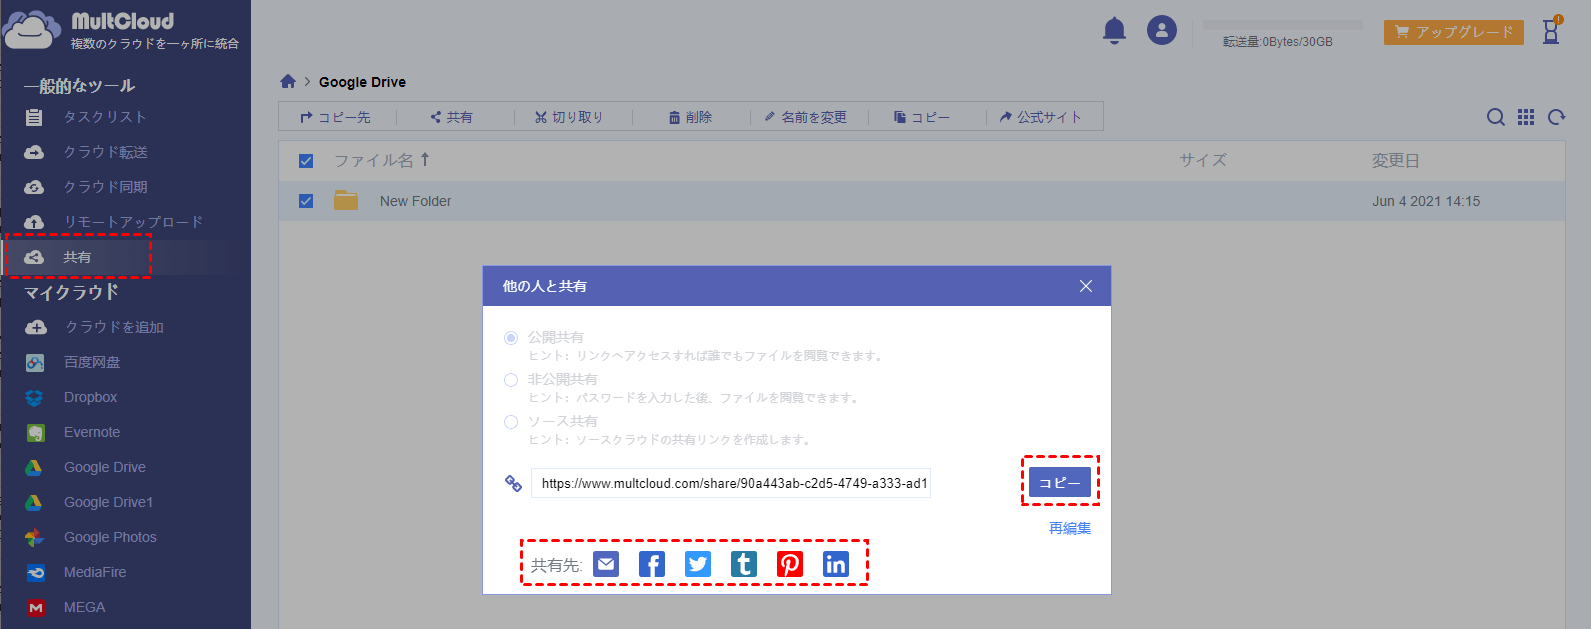Click the MultCloud logo
Screen dimensions: 1591x629
coord(122,30)
